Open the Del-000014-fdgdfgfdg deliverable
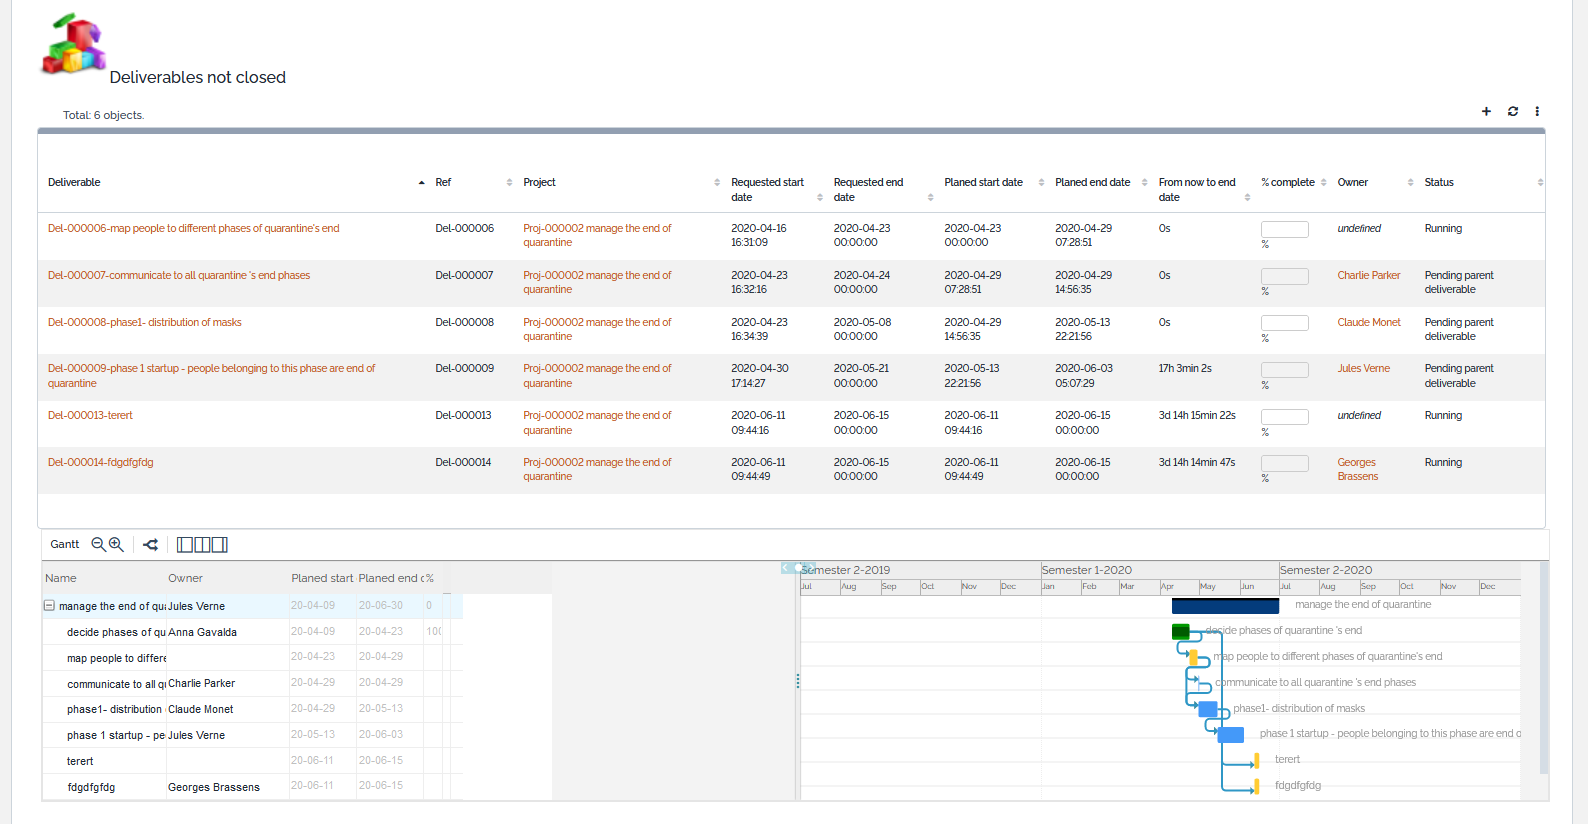This screenshot has height=824, width=1588. tap(100, 462)
